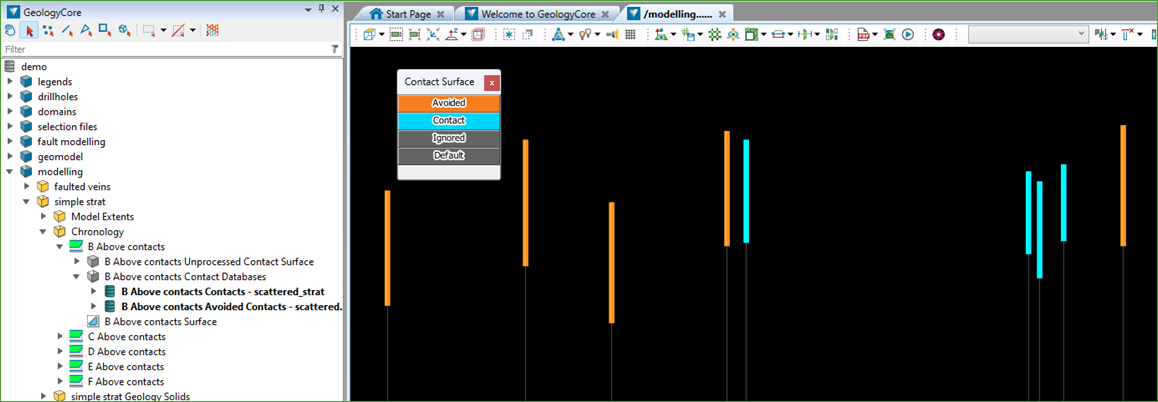Viewport: 1158px width, 402px height.
Task: Choose the select-triangle tool
Action: click(86, 30)
